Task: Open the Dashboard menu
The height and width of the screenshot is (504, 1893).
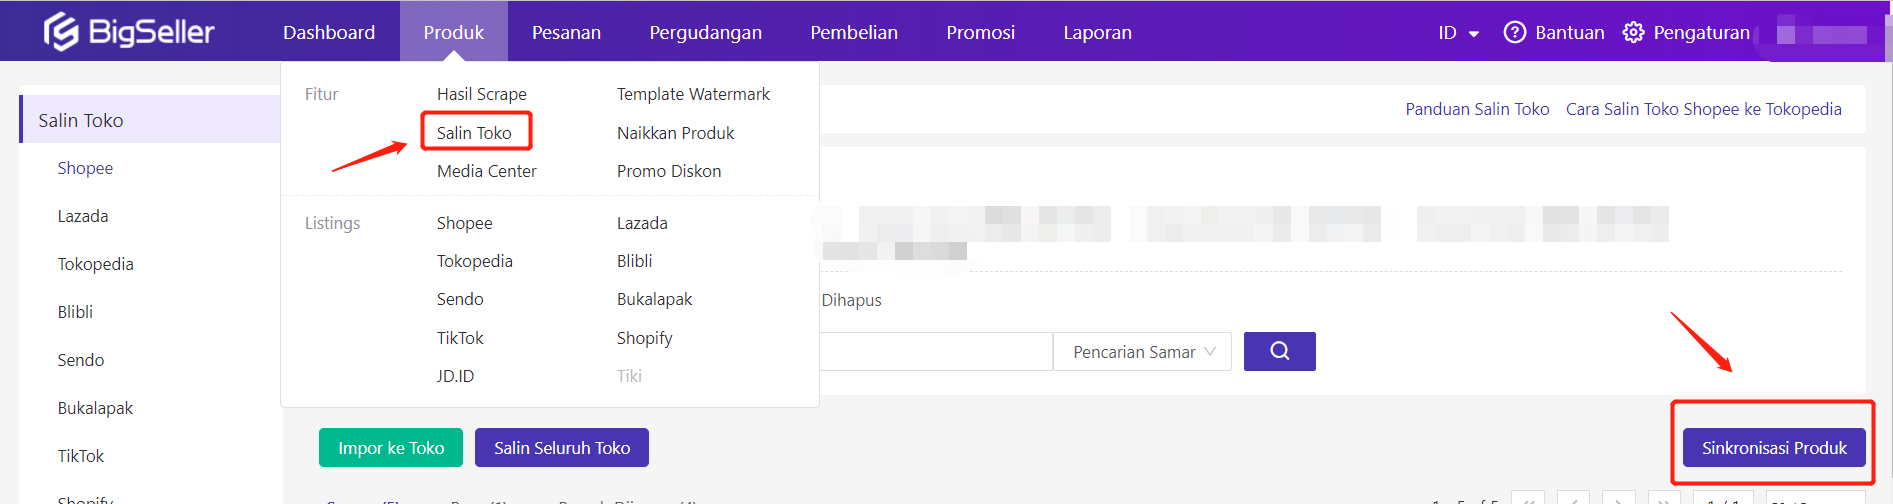Action: 329,32
